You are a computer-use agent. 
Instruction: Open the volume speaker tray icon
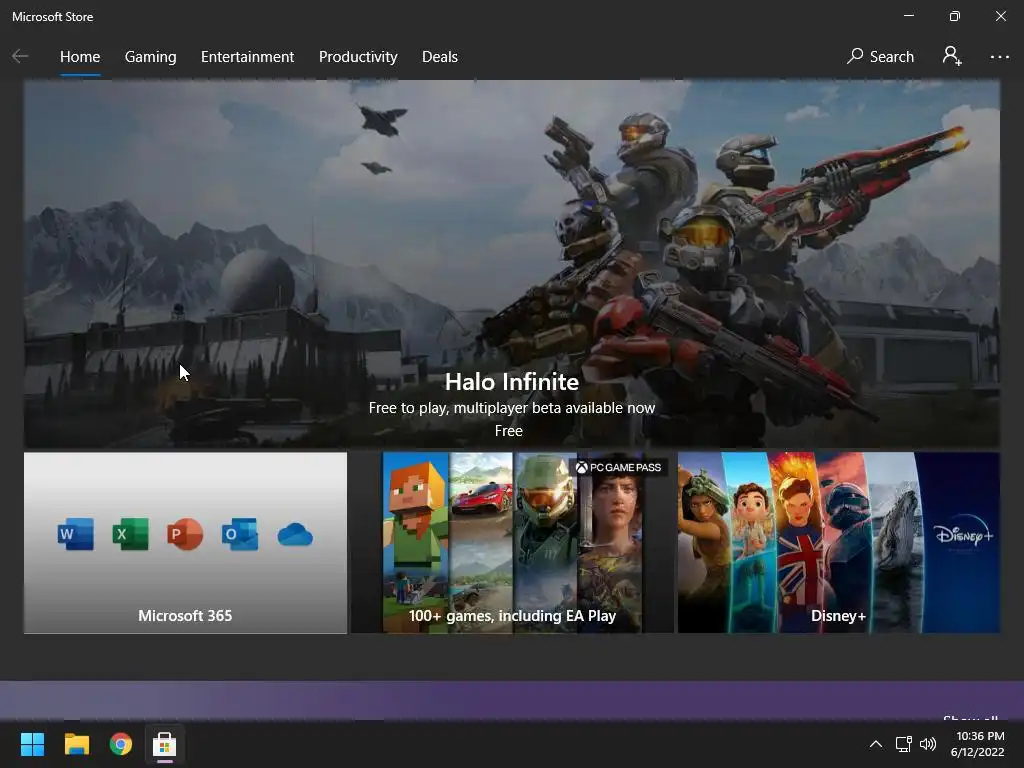point(927,744)
